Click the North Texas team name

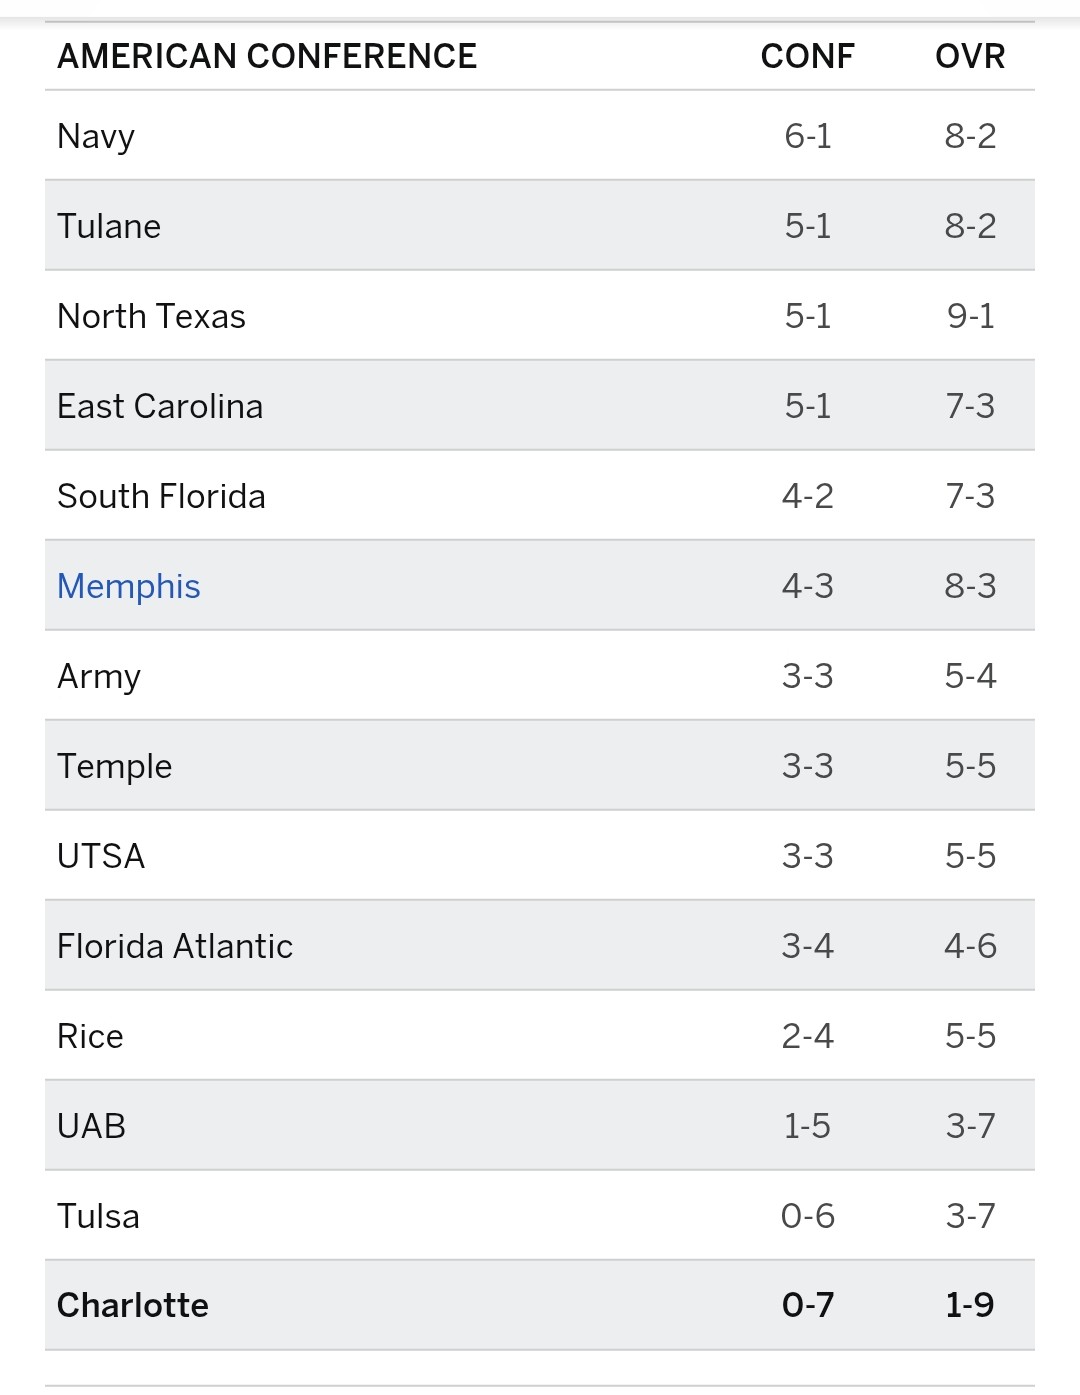151,316
